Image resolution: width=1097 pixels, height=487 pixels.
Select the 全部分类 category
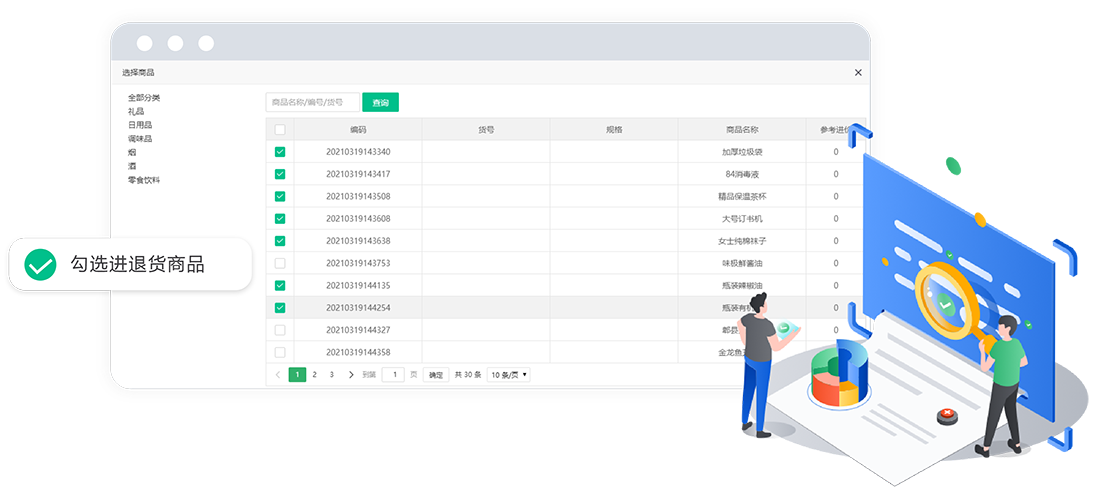pyautogui.click(x=144, y=98)
